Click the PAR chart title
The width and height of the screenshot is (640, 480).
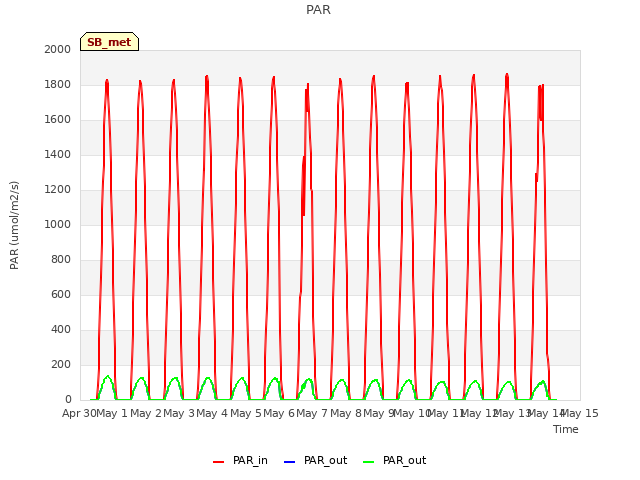(318, 10)
